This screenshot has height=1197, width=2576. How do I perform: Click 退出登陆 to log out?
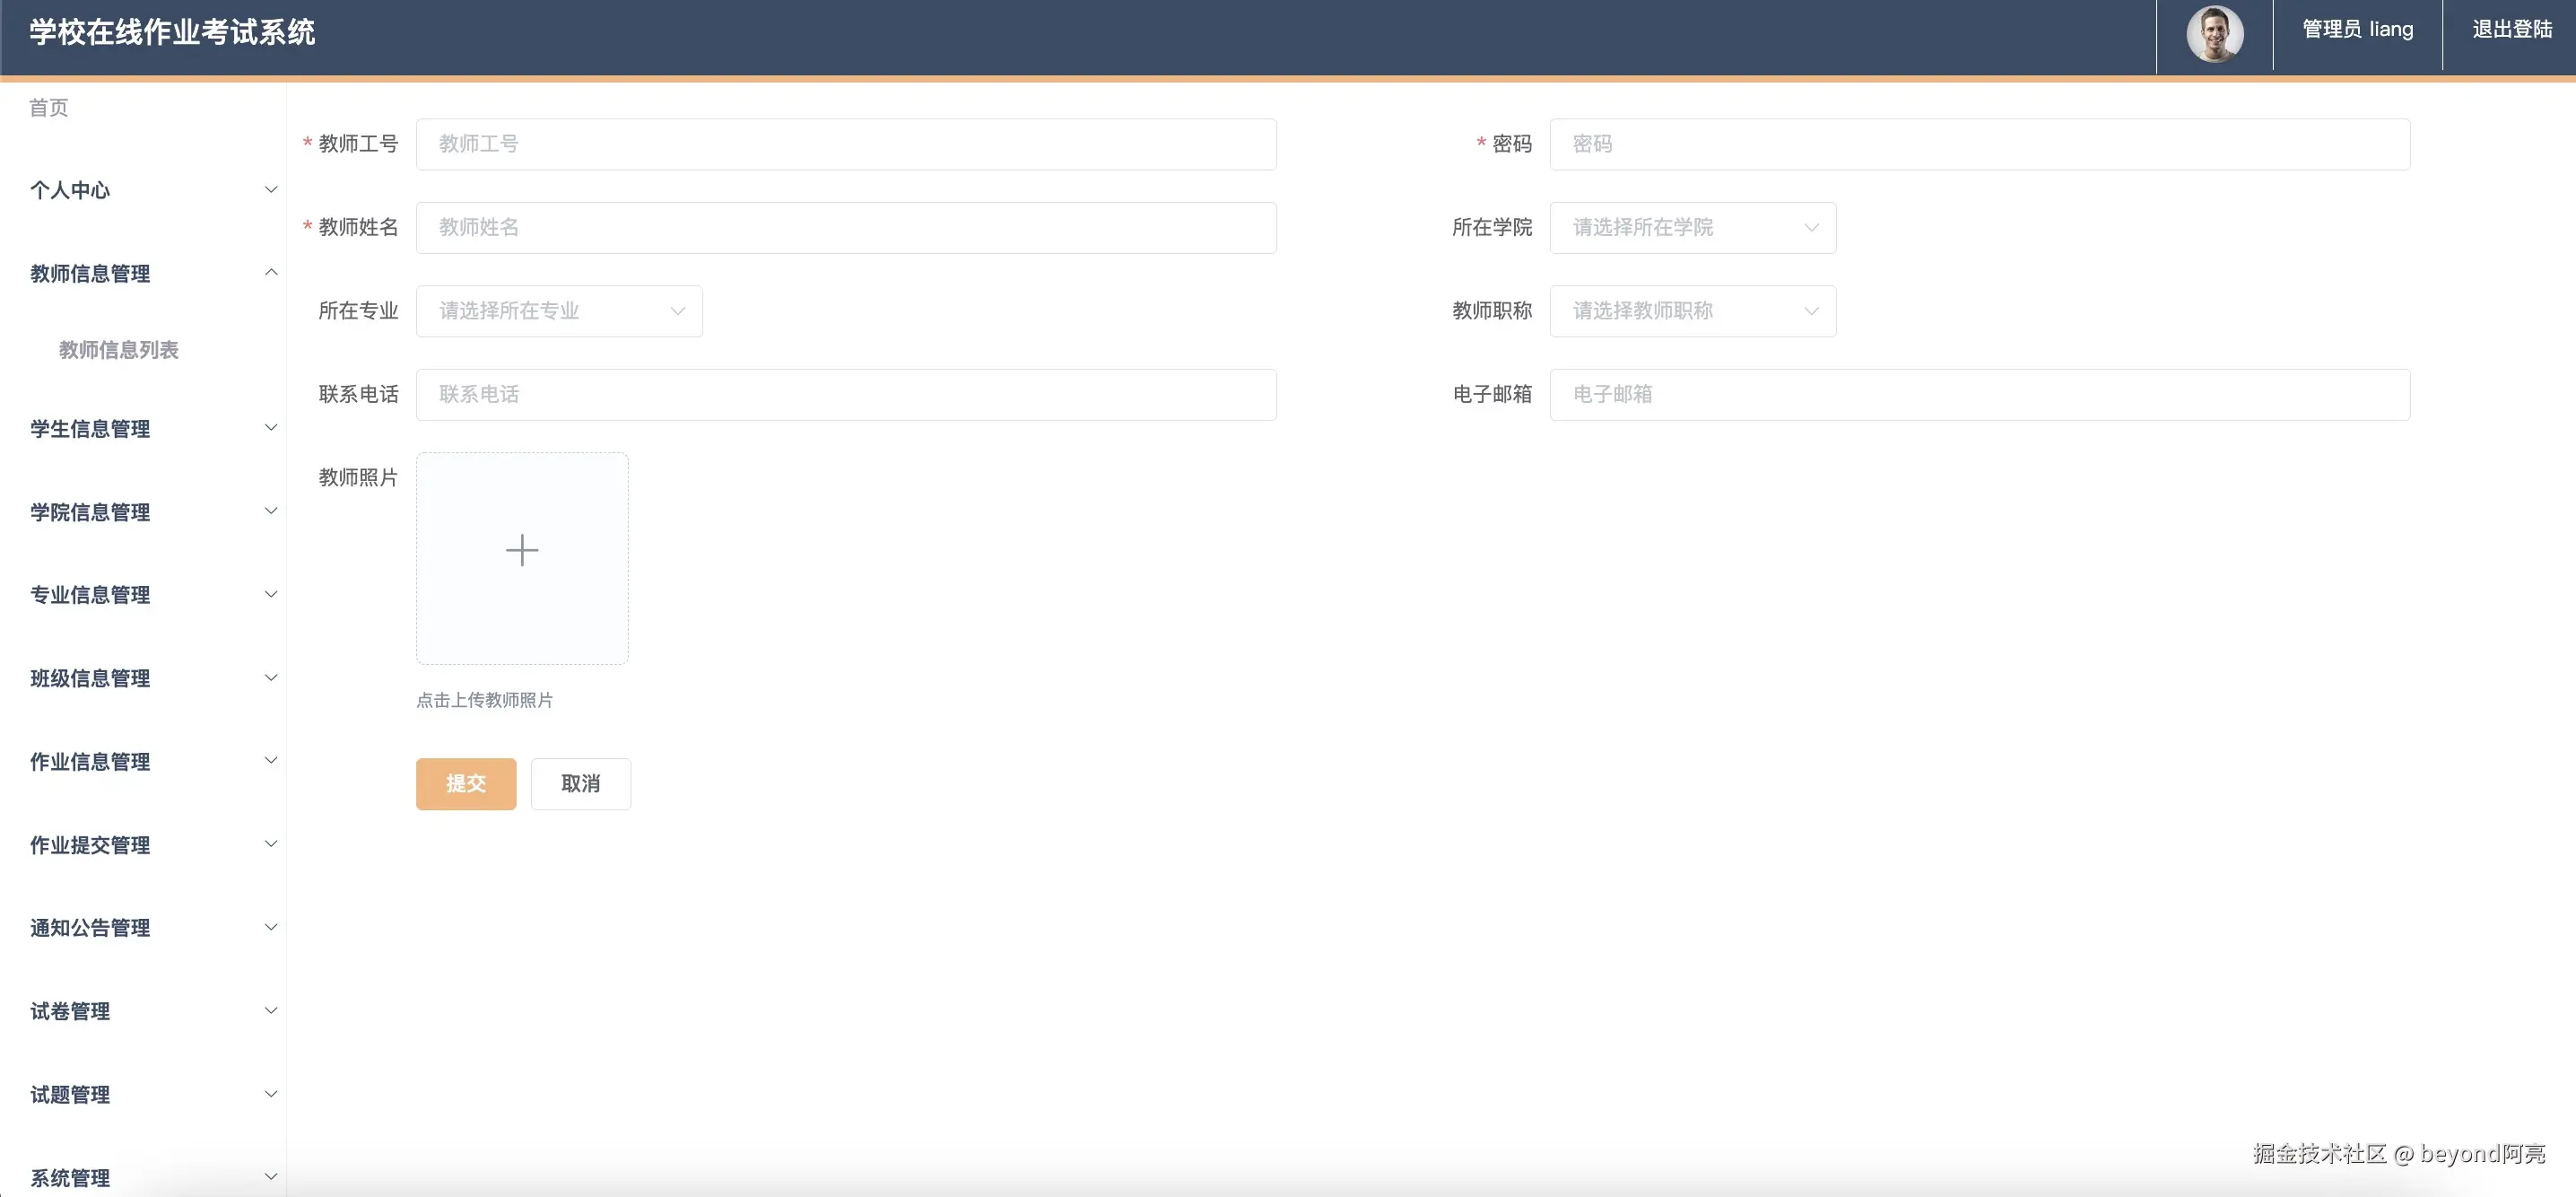click(x=2513, y=29)
